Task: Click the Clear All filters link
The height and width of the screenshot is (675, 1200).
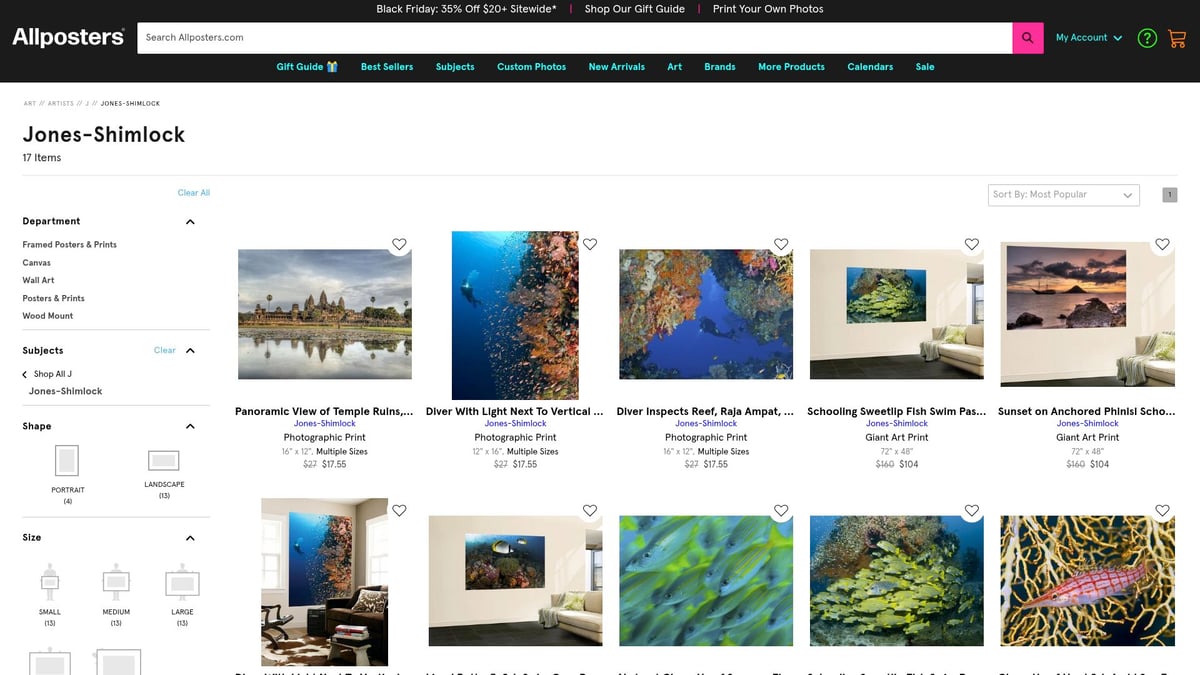Action: pos(193,193)
